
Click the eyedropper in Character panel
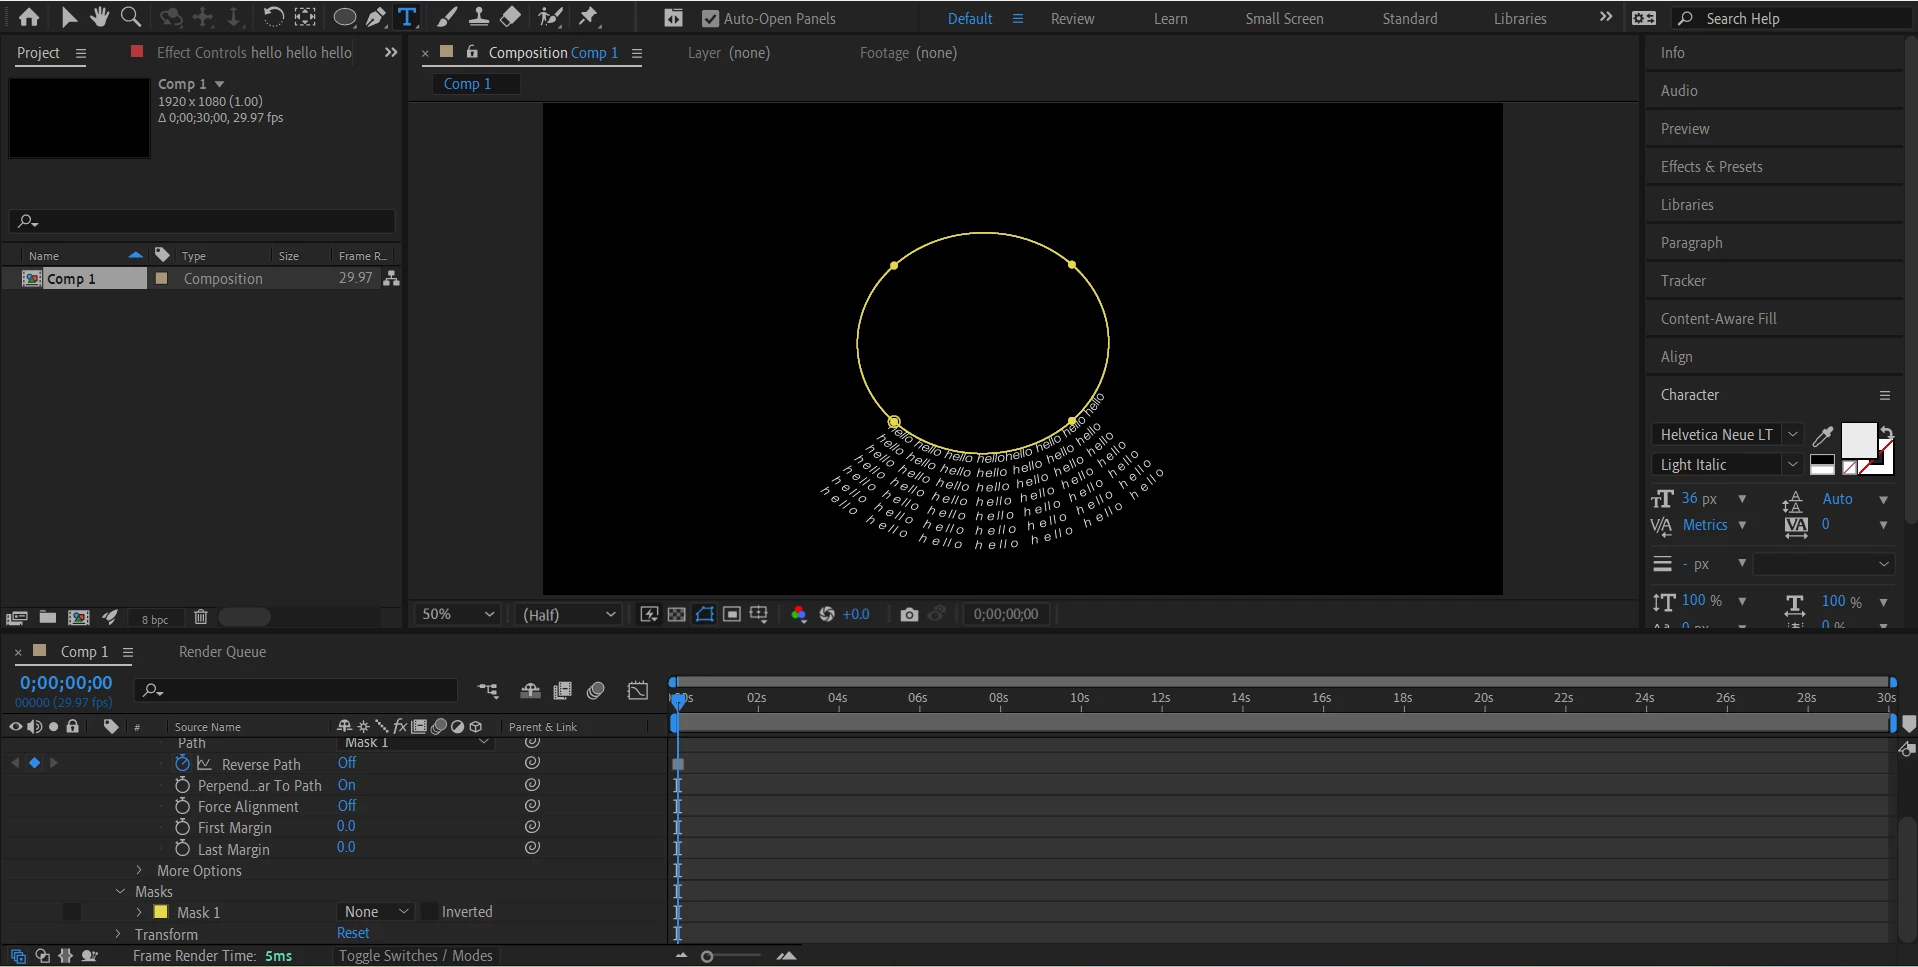(1823, 435)
